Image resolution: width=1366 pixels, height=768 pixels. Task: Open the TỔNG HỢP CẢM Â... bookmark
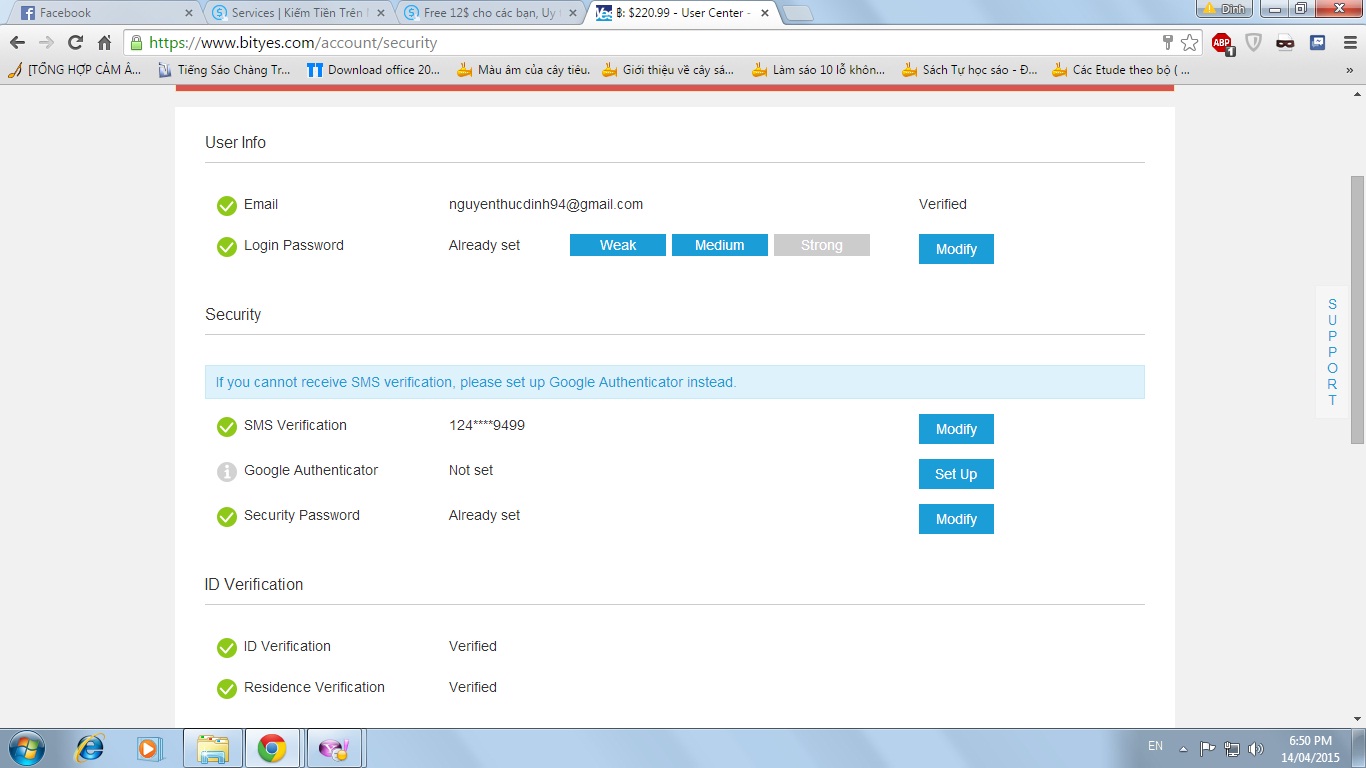75,70
